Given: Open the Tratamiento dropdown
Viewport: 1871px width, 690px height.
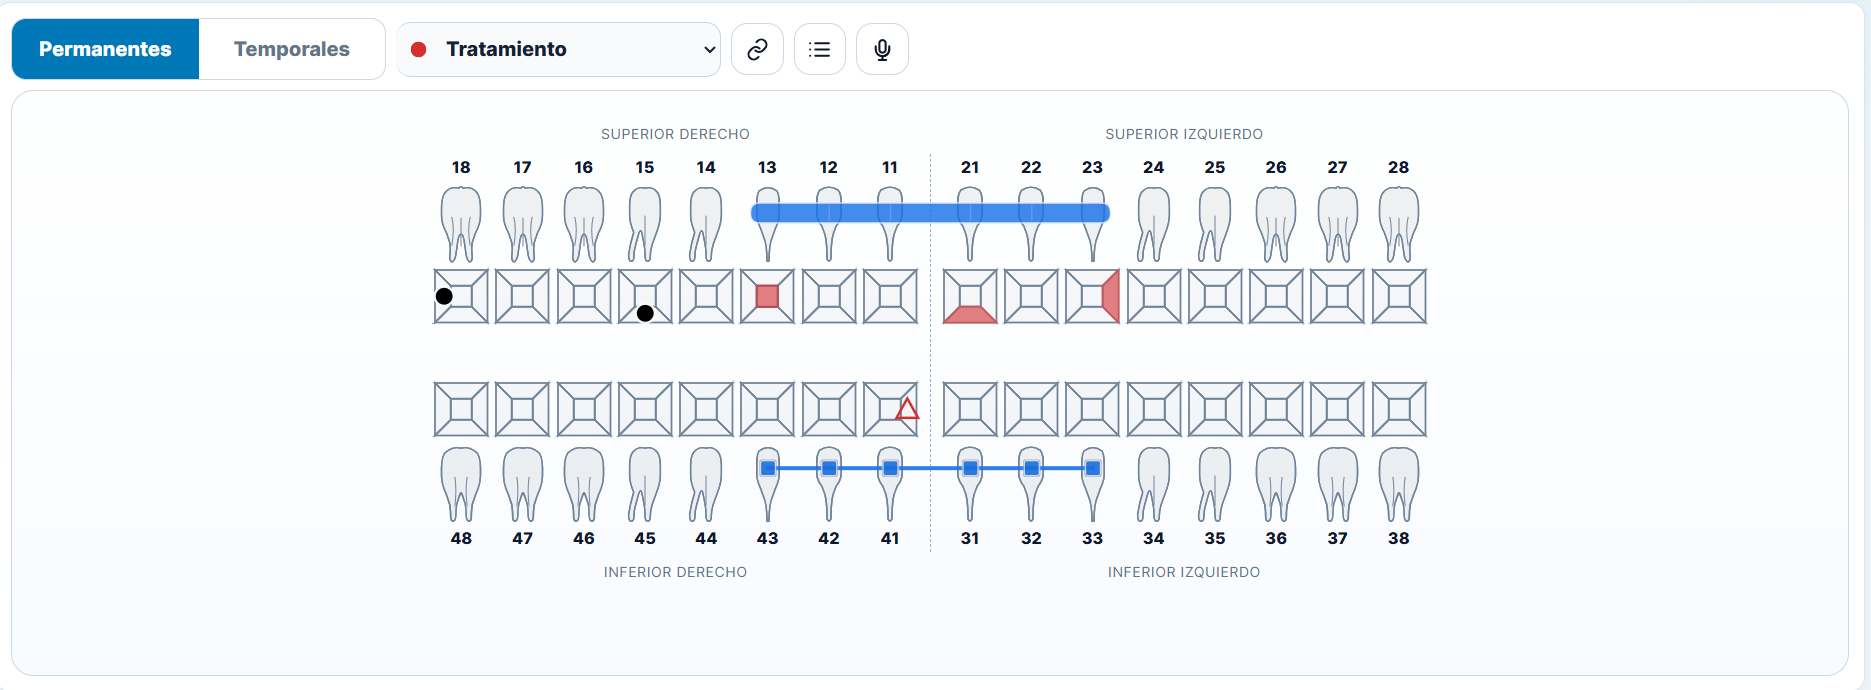Looking at the screenshot, I should point(558,49).
